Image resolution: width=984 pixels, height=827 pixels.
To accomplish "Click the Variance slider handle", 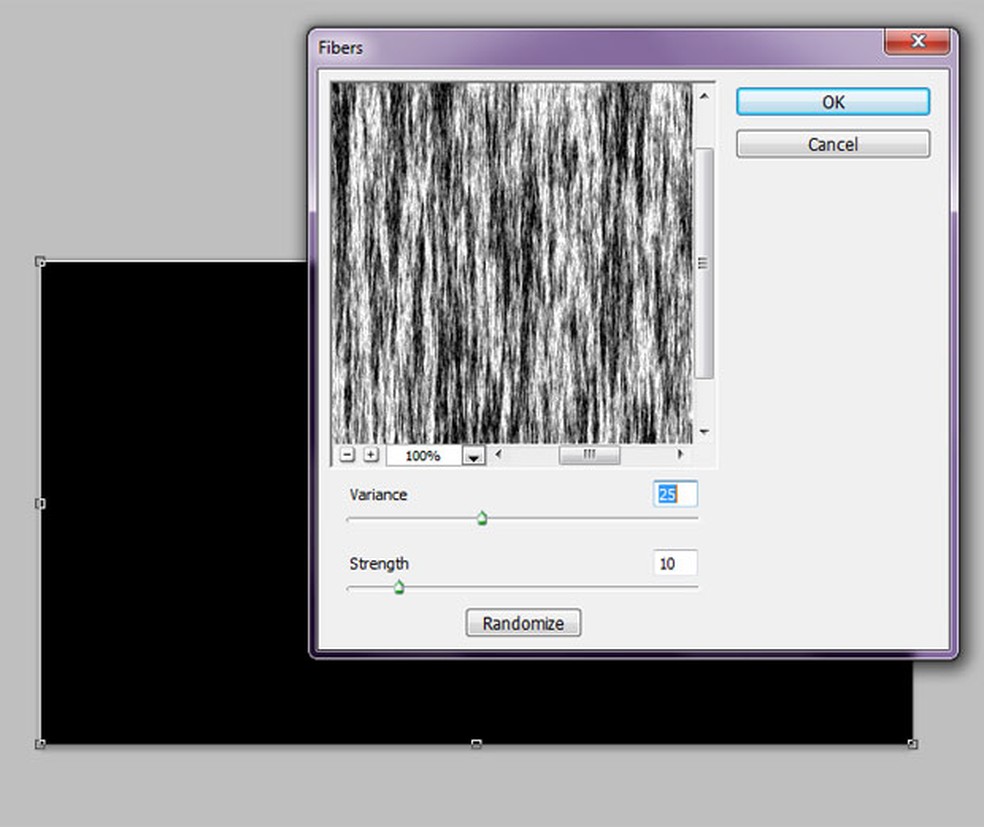I will click(482, 518).
